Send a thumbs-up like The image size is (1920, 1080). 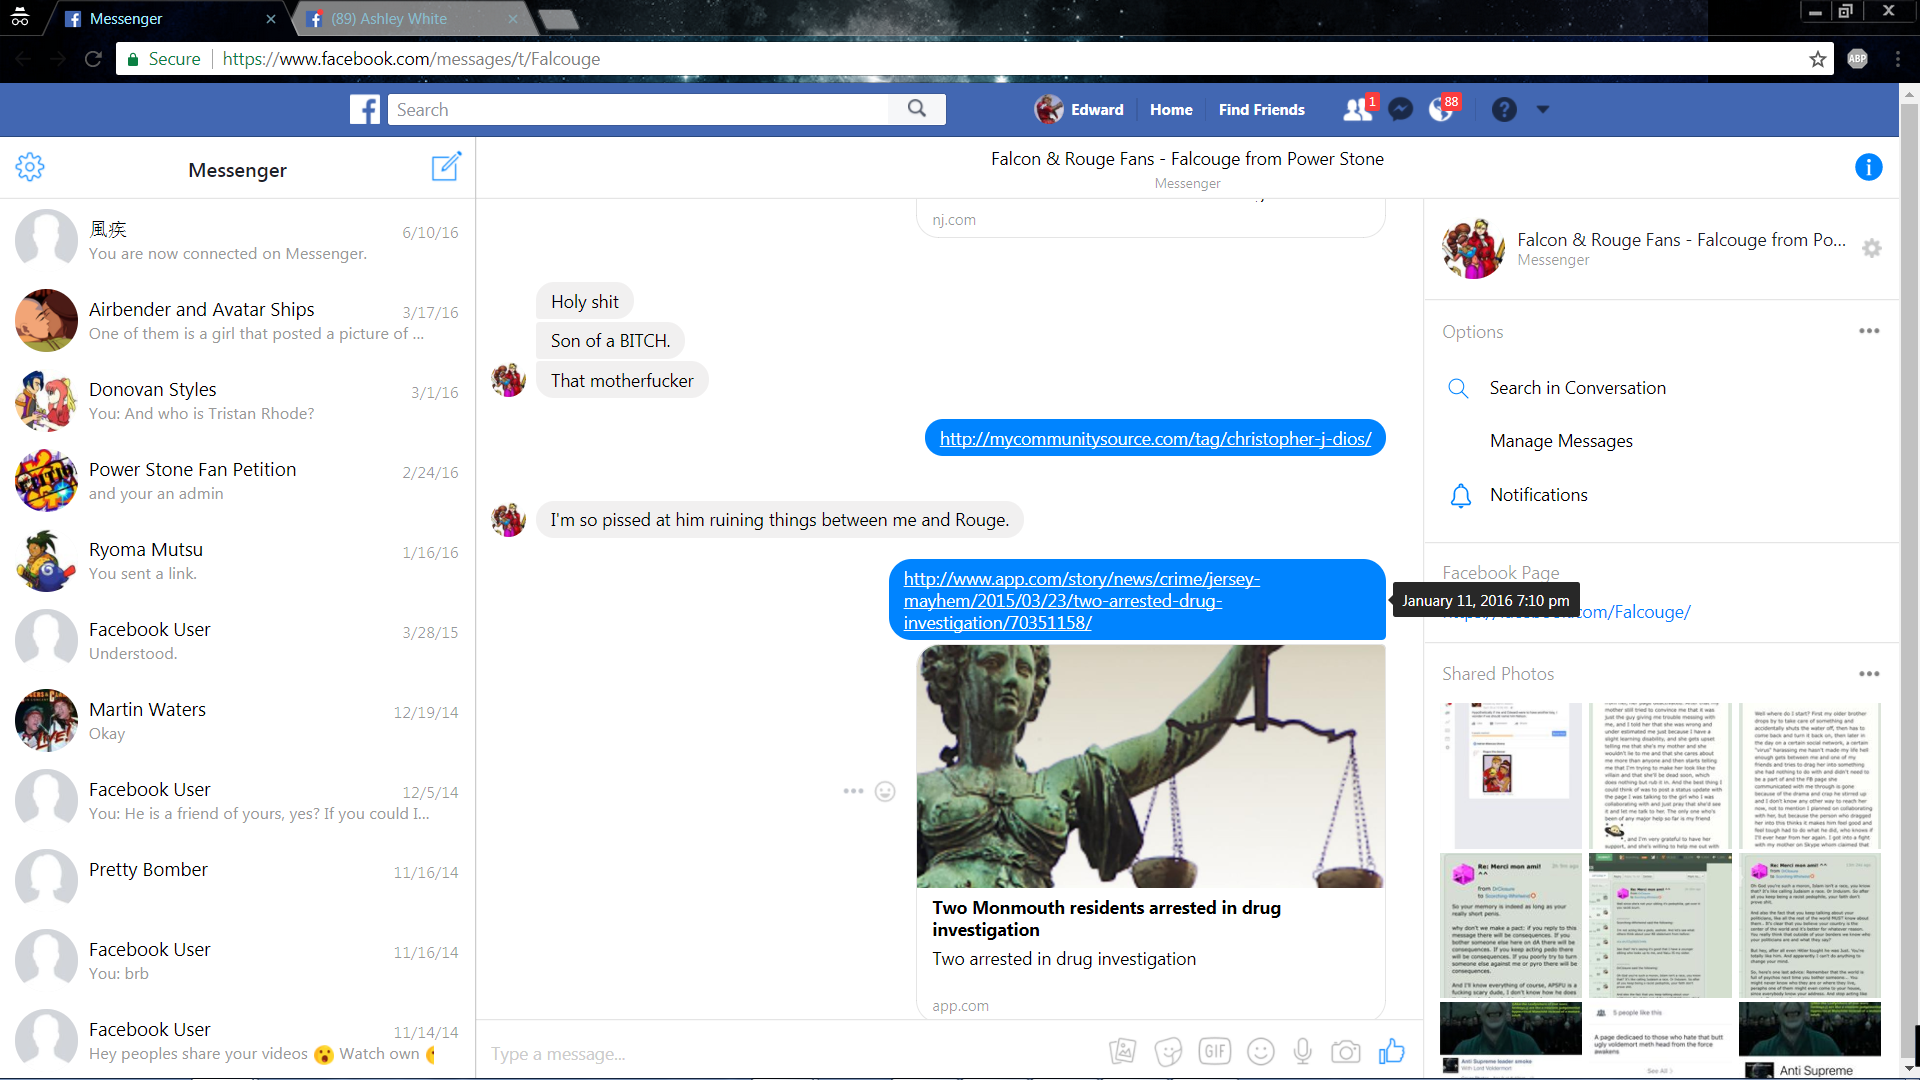[x=1391, y=1050]
